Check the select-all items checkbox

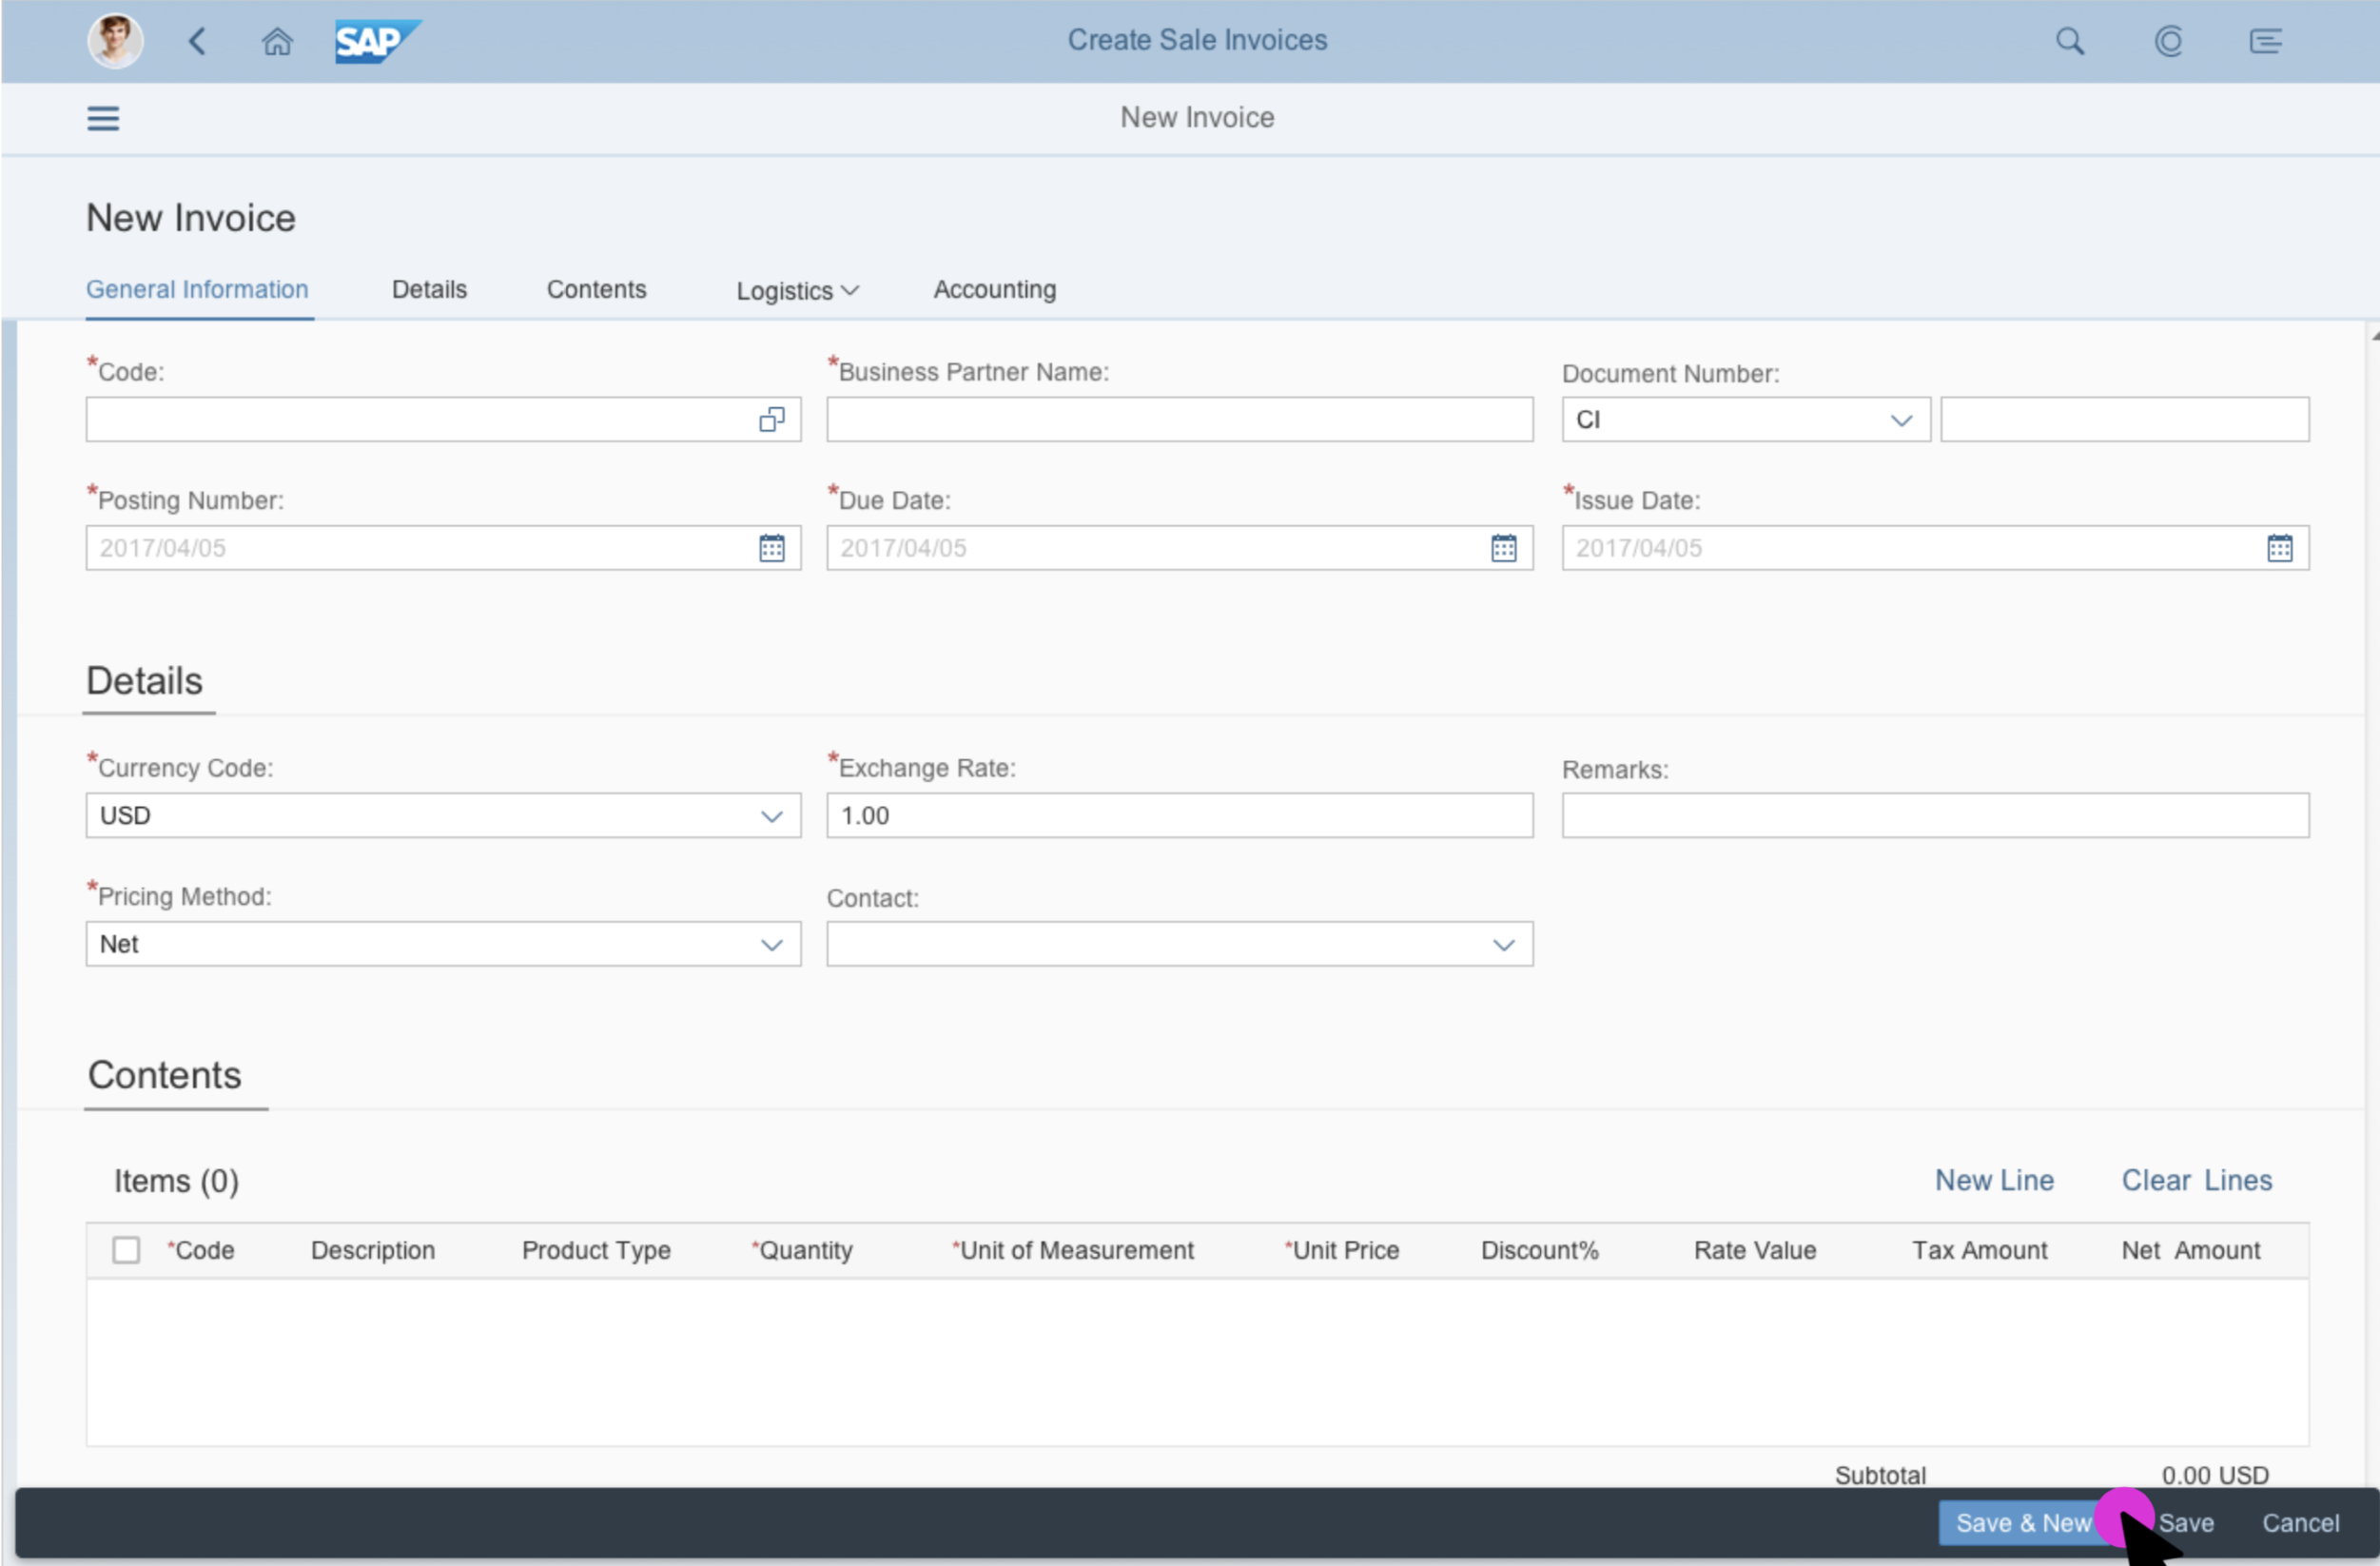pos(126,1250)
